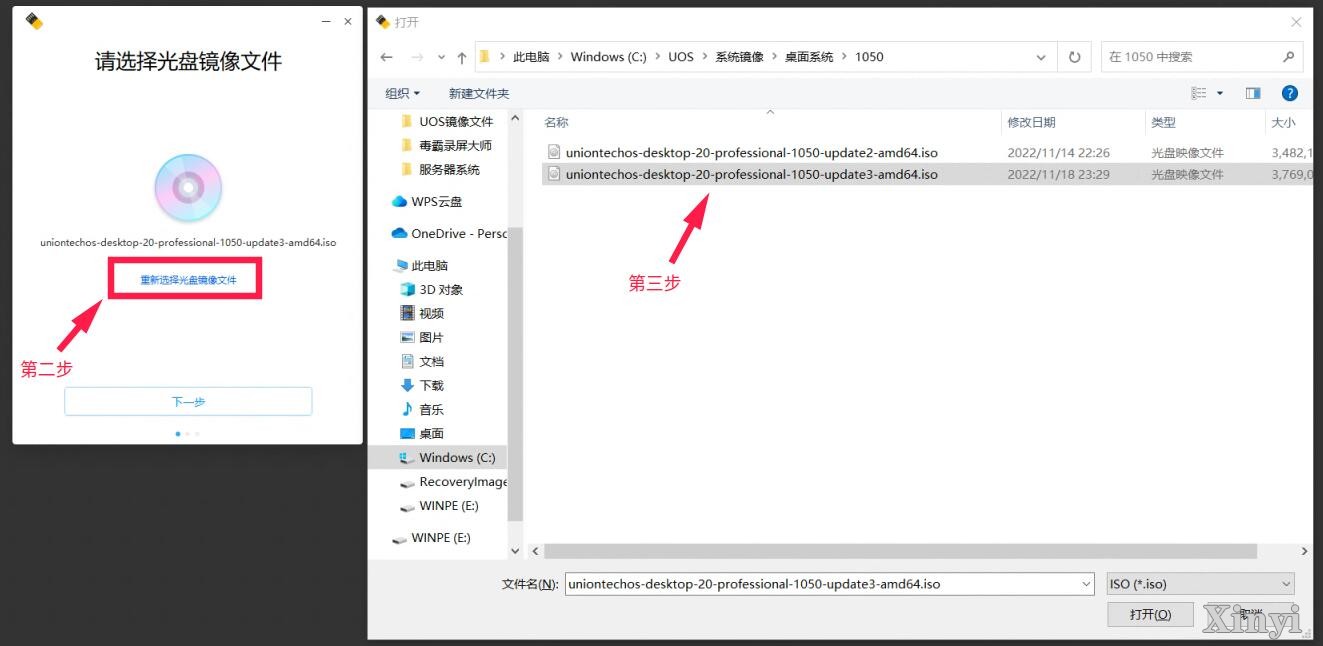
Task: Click horizontal scrollbar left arrow
Action: coord(535,551)
